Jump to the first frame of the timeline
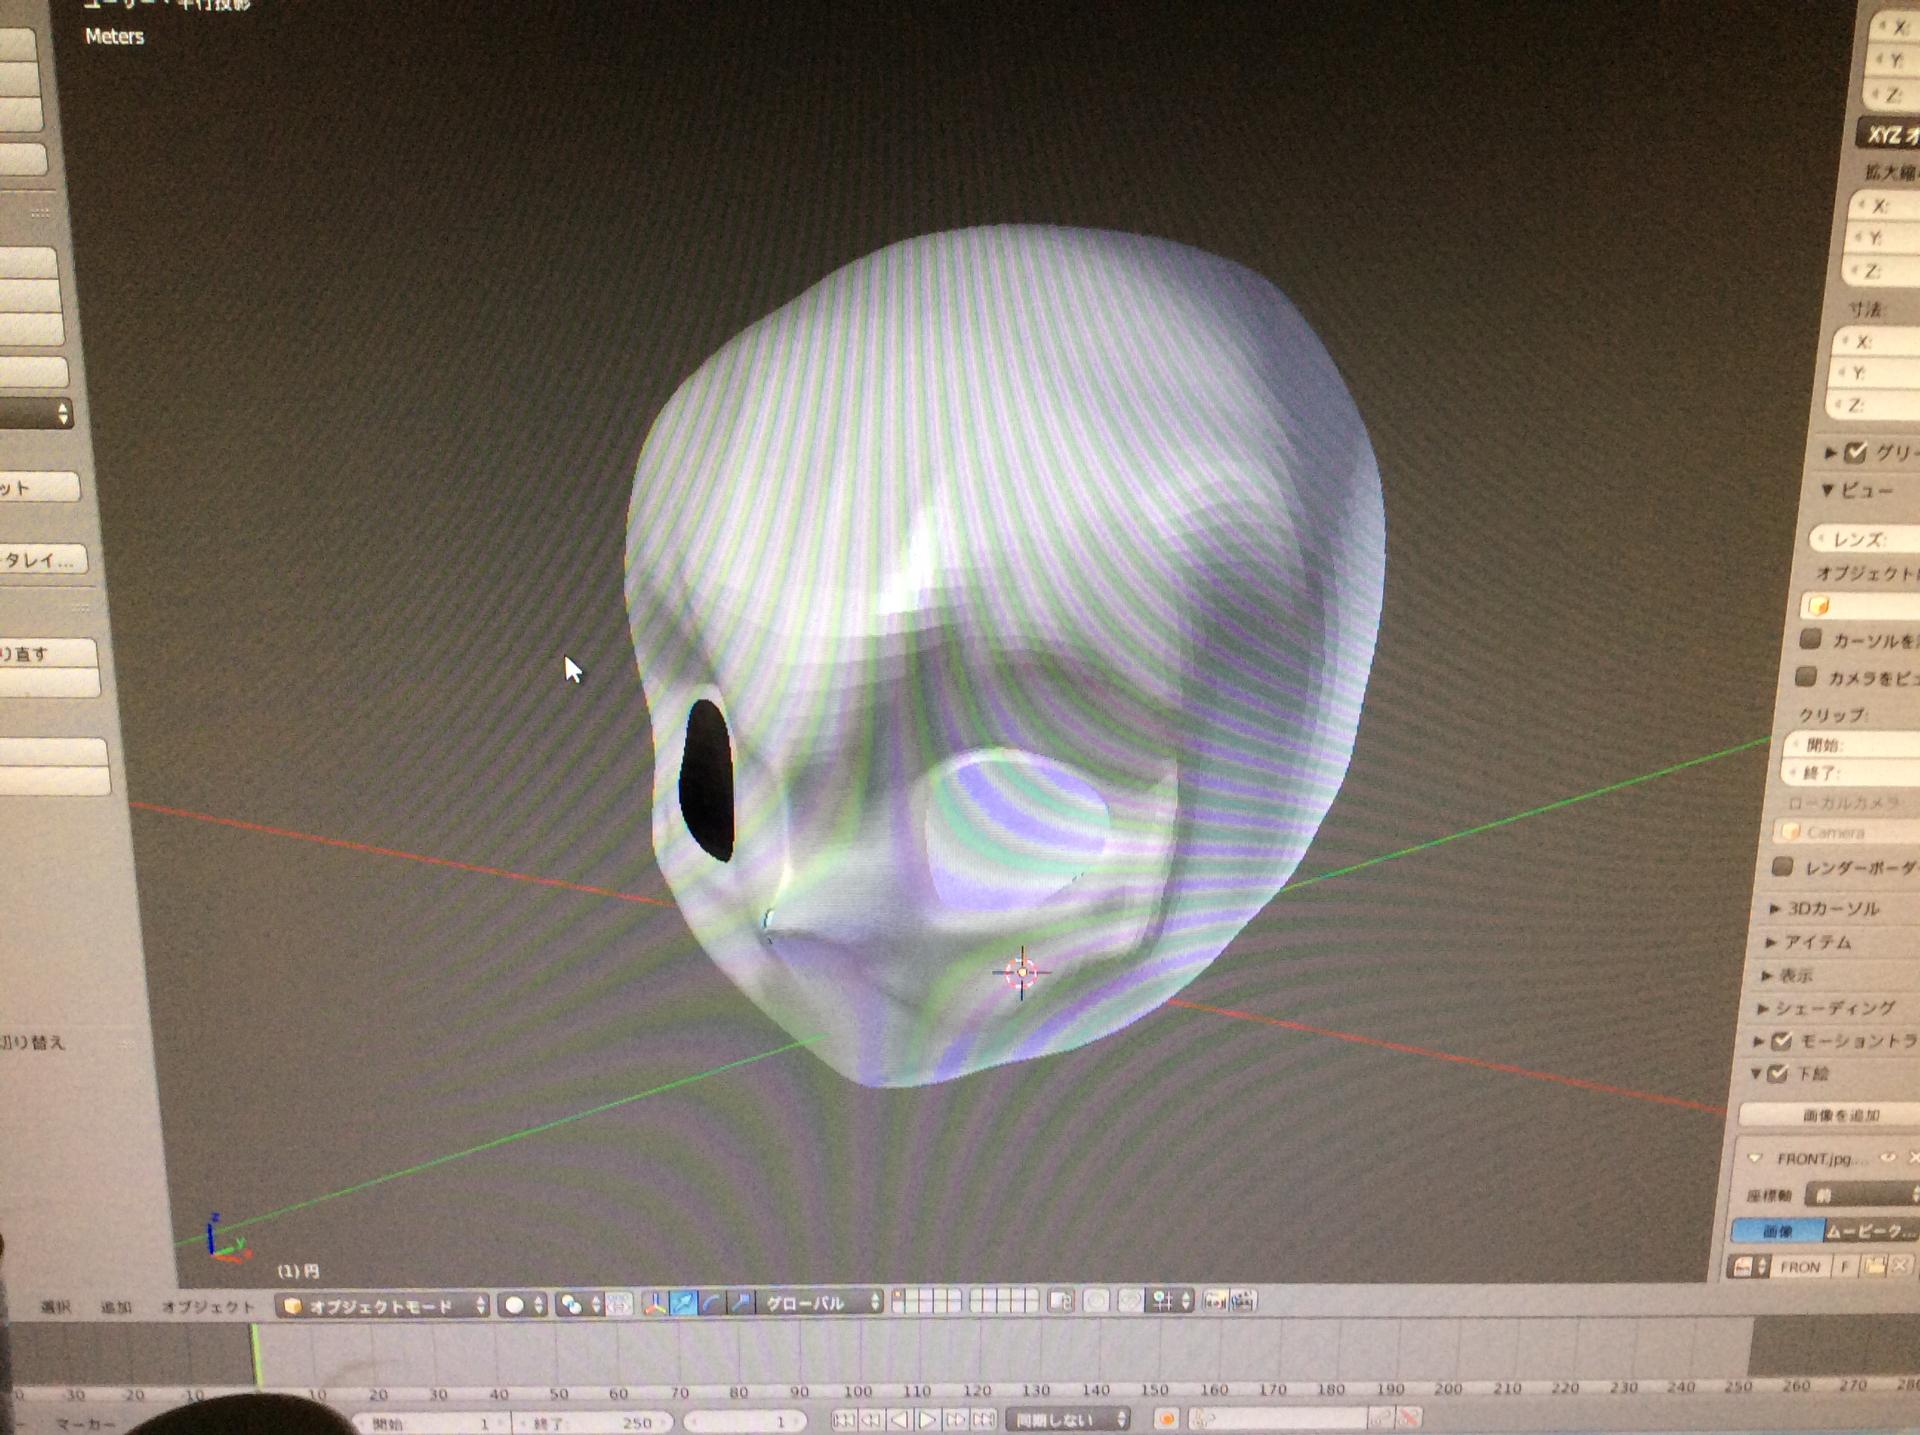Image resolution: width=1920 pixels, height=1435 pixels. [x=844, y=1419]
